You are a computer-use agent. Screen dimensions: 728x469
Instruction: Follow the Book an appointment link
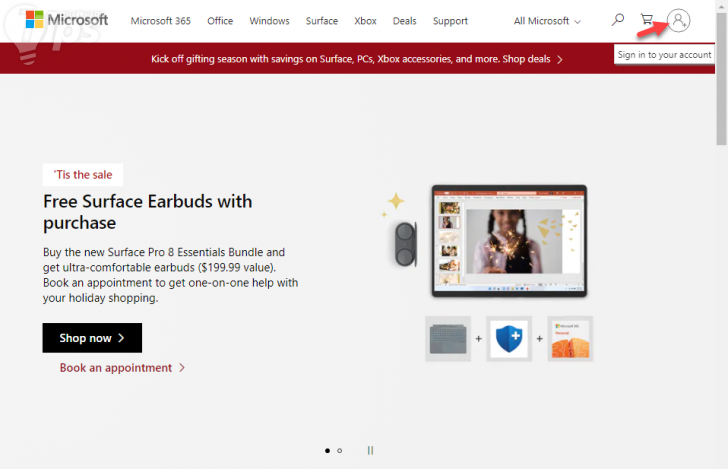(122, 368)
